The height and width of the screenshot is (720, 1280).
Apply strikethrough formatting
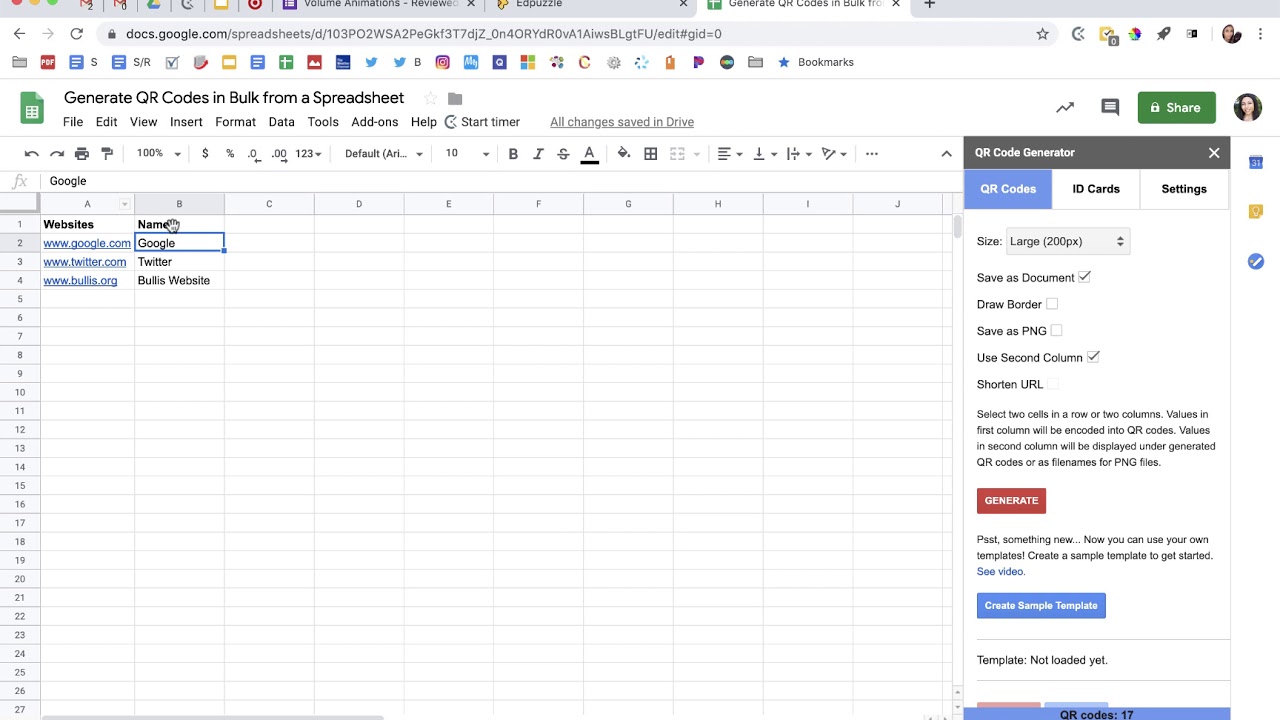[563, 154]
